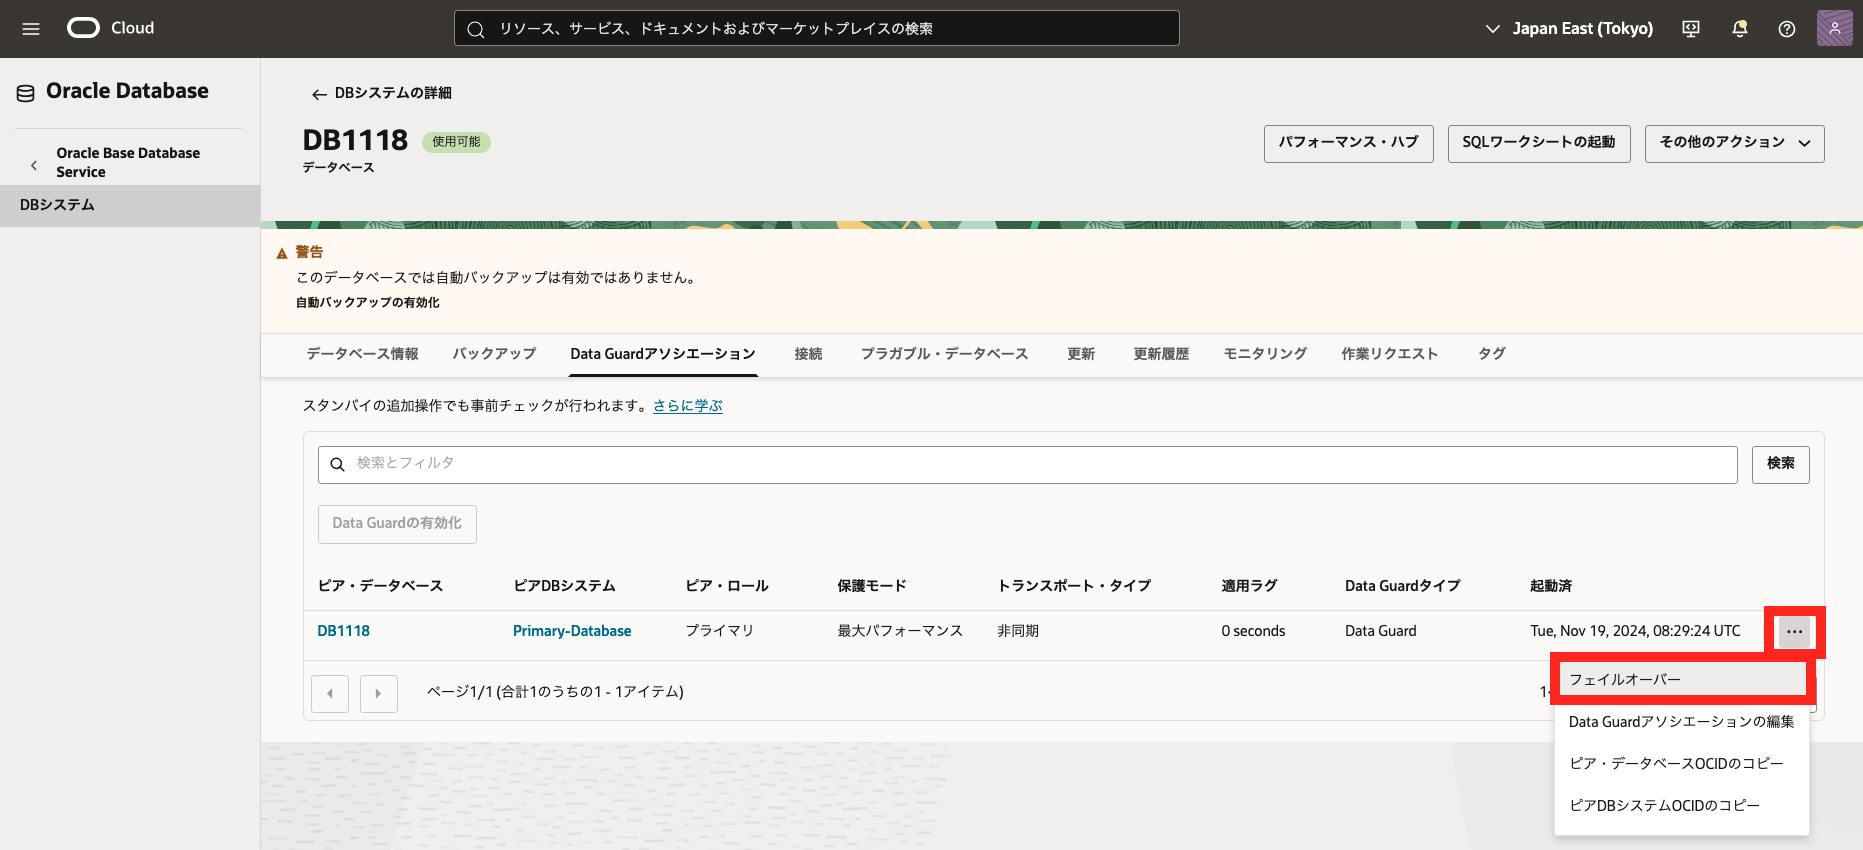Switch to the バックアップ tab
The height and width of the screenshot is (850, 1863).
pos(494,354)
